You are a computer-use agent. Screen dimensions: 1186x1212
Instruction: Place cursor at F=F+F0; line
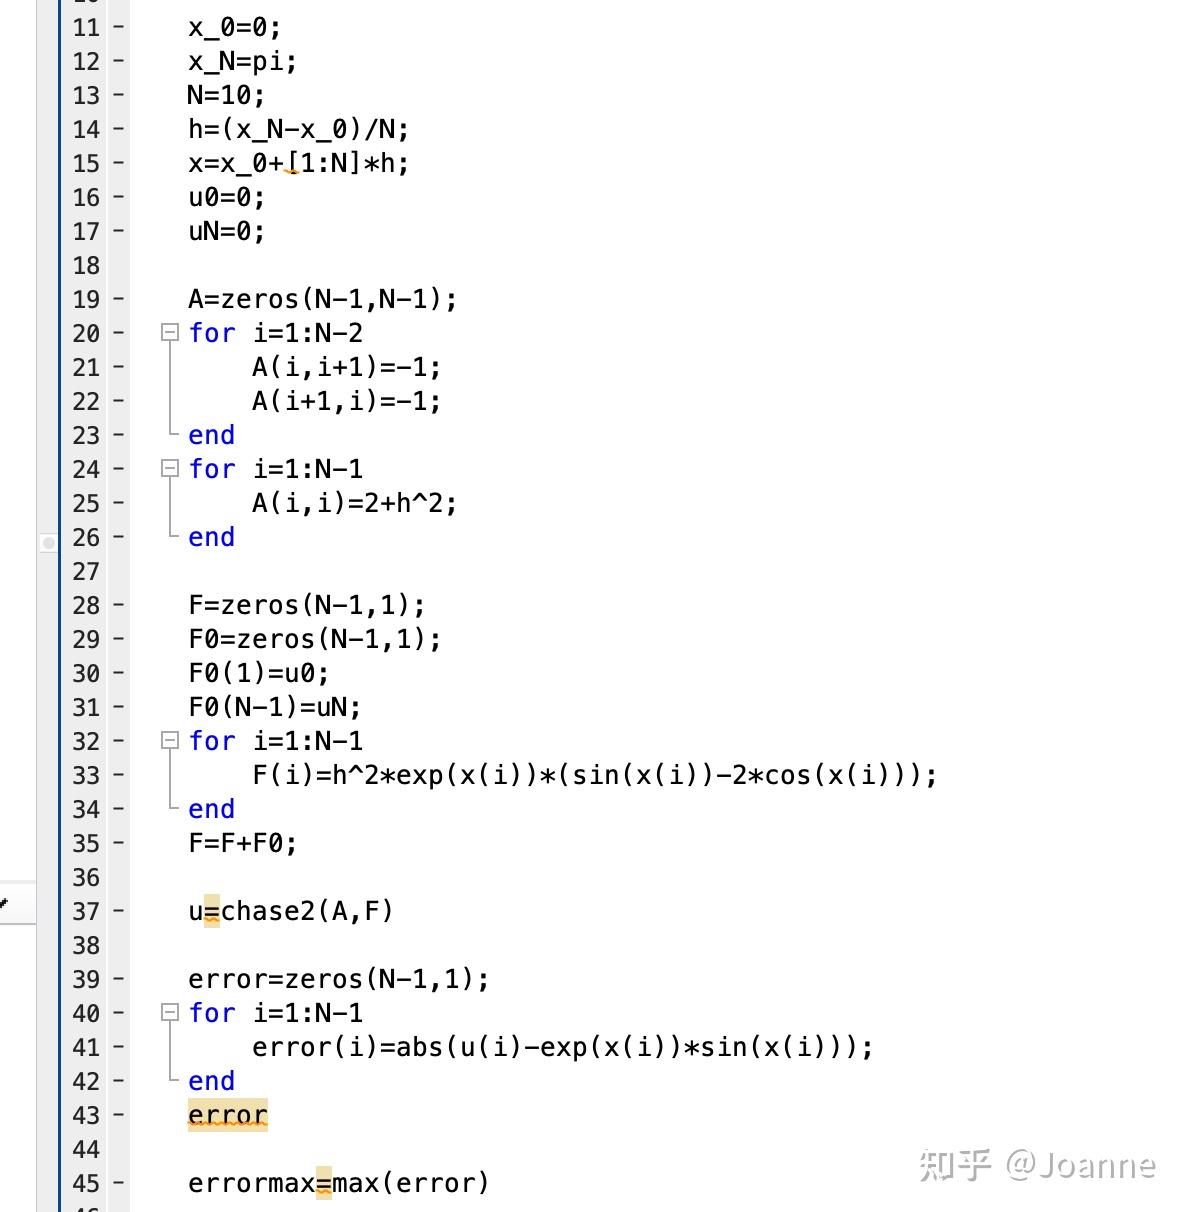(x=242, y=843)
